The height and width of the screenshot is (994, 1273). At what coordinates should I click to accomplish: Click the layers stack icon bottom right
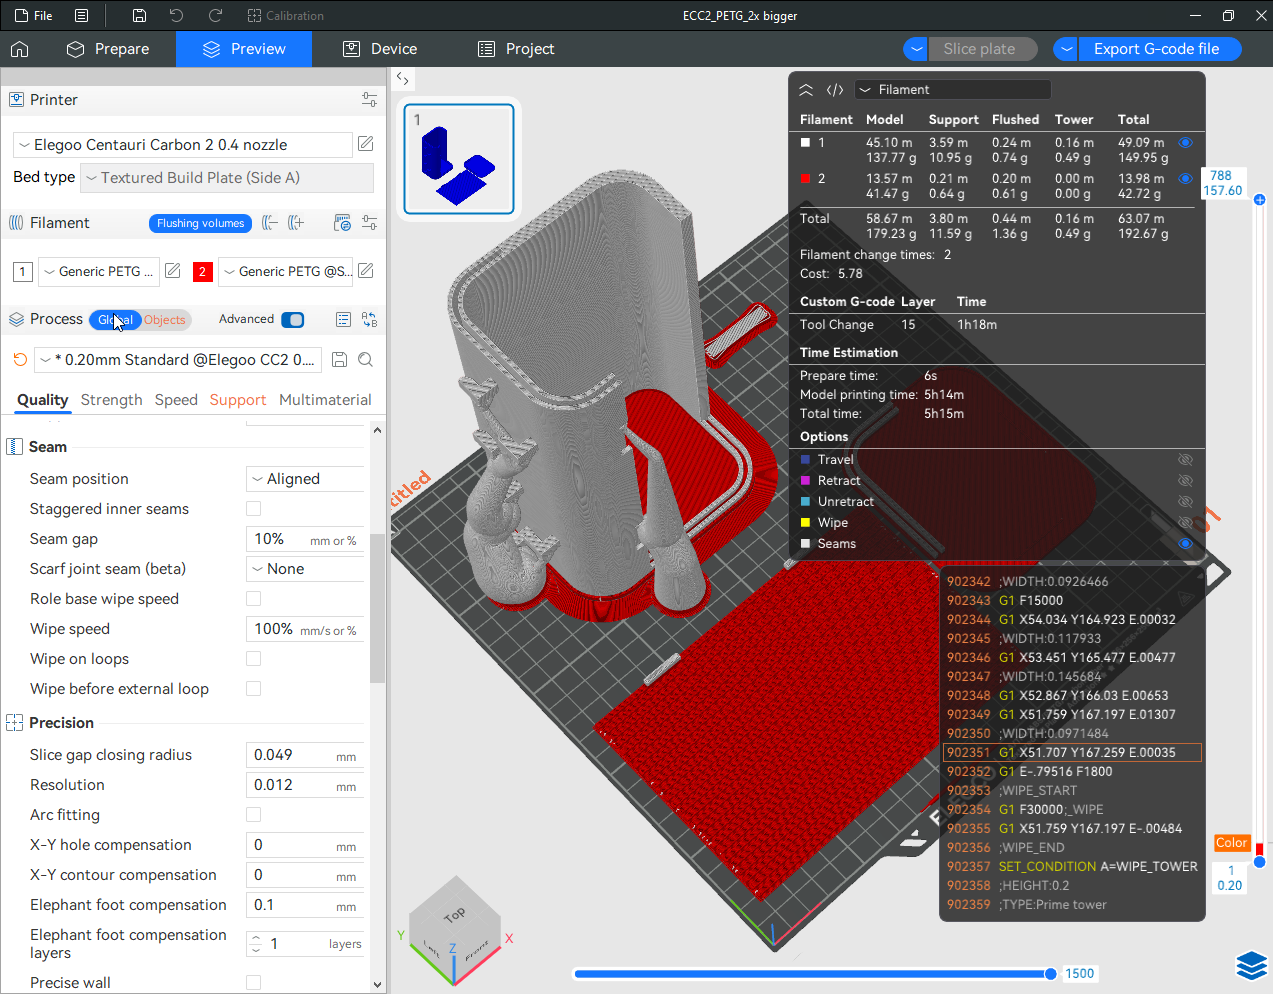1251,966
